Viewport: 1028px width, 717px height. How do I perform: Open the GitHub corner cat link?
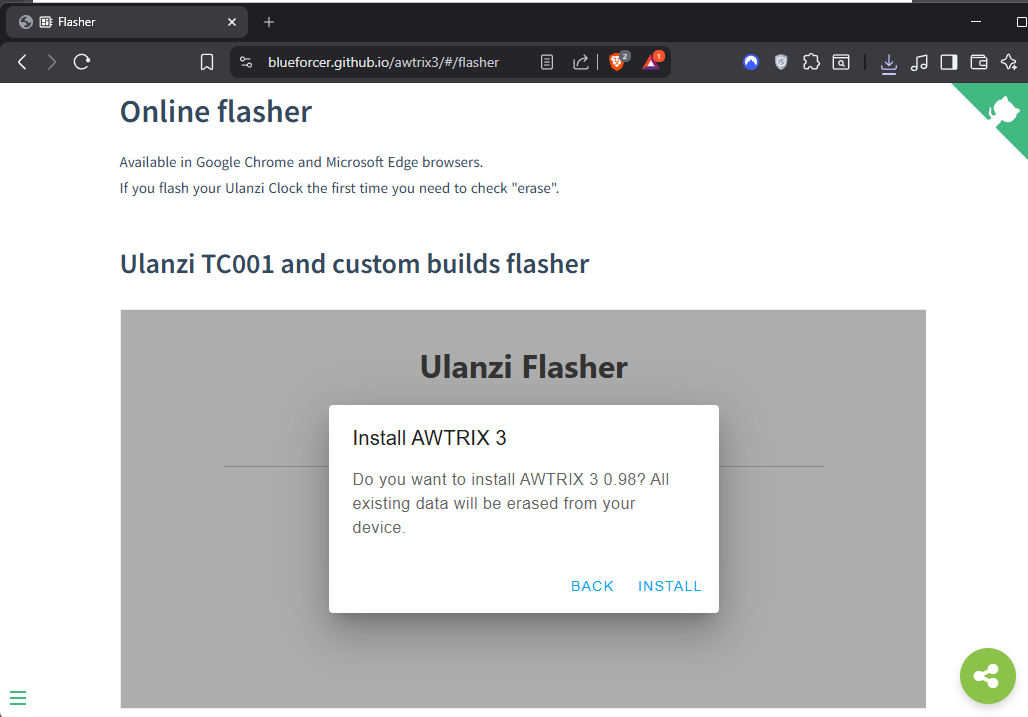[1002, 110]
